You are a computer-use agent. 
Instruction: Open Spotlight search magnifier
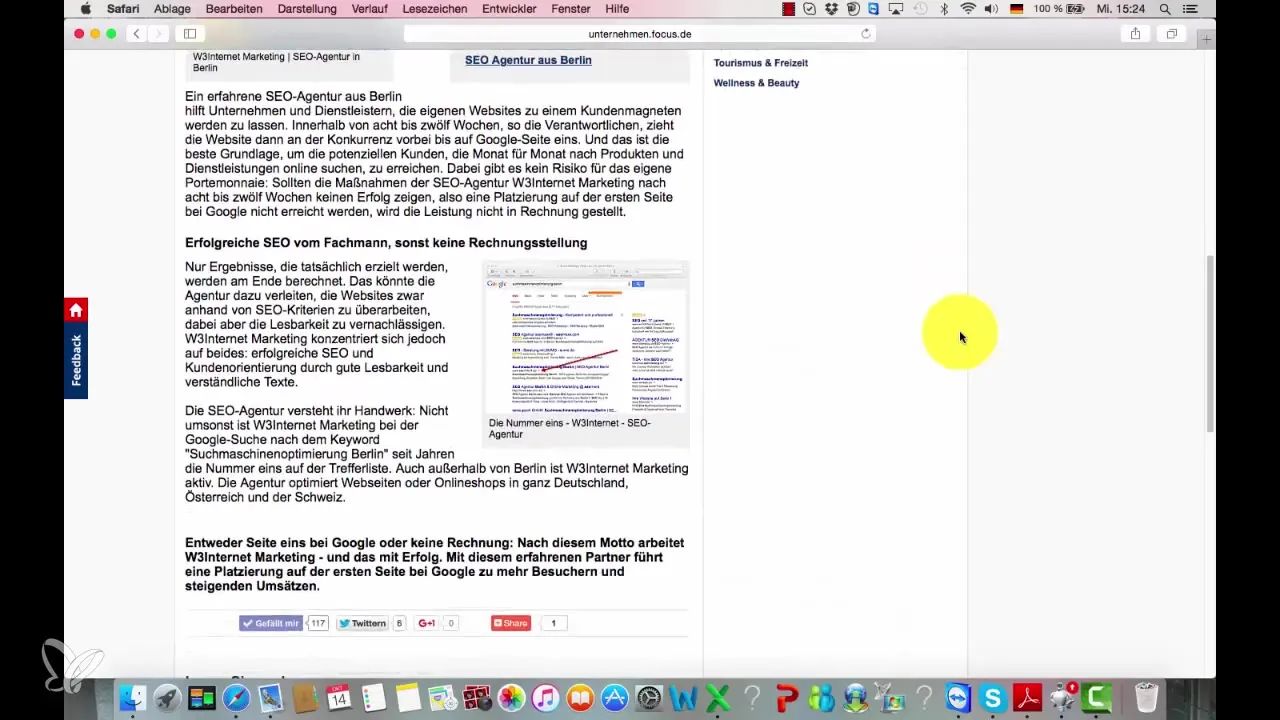click(1165, 9)
